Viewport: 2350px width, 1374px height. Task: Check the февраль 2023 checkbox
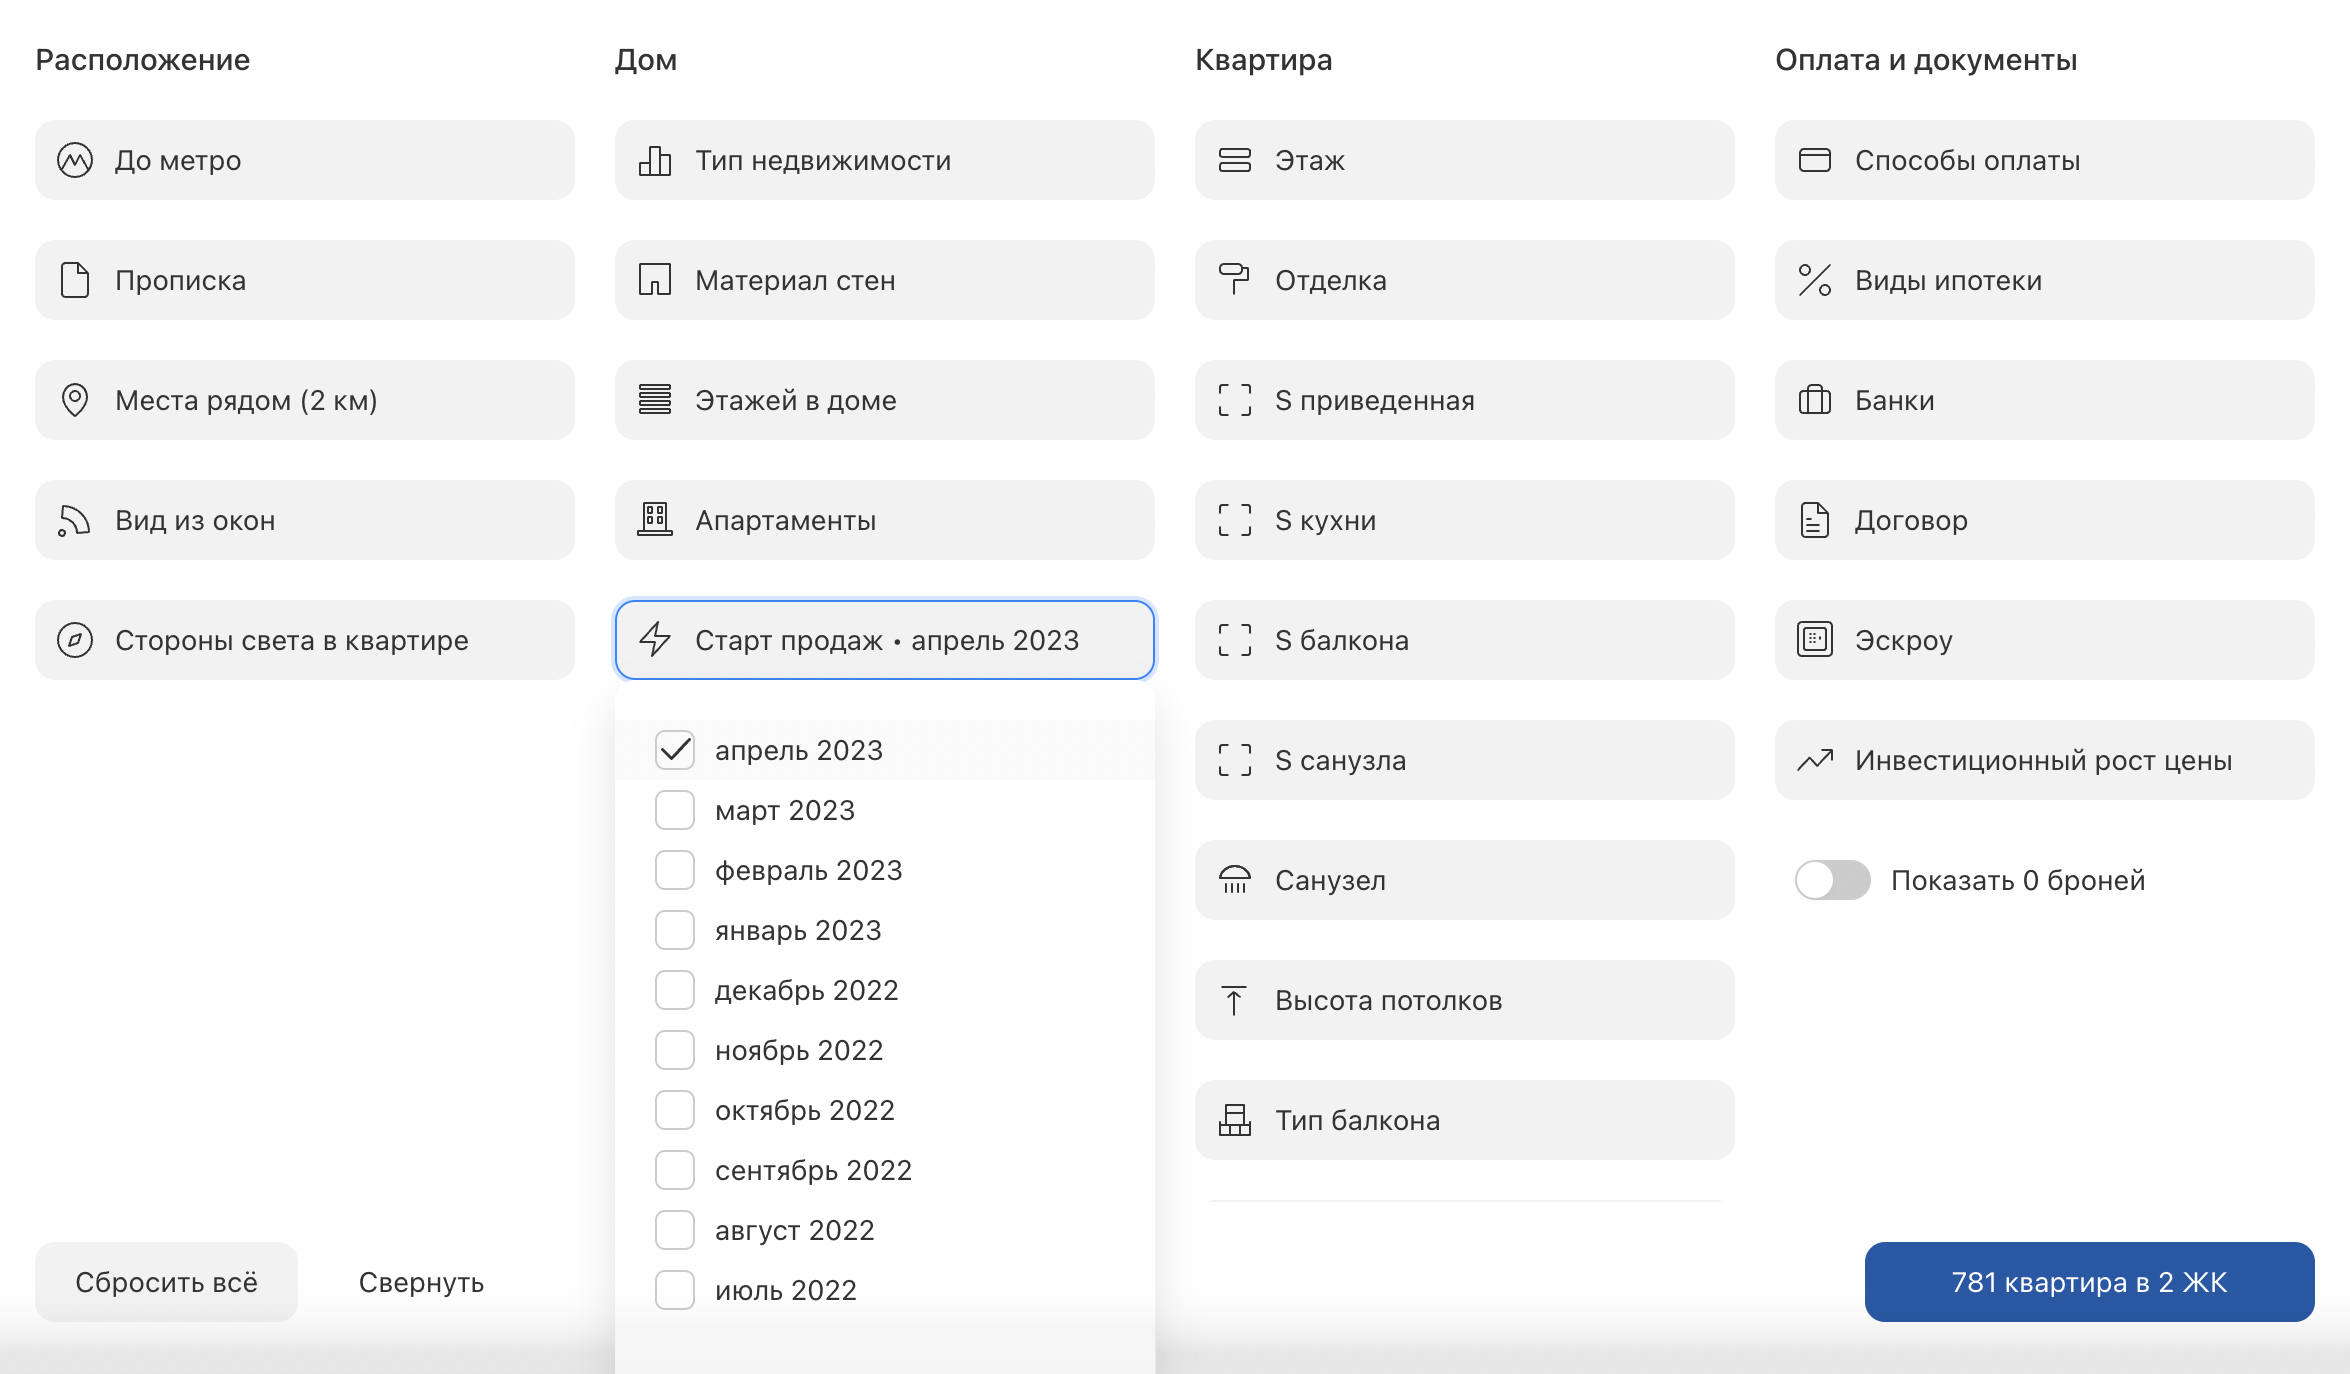click(x=675, y=870)
